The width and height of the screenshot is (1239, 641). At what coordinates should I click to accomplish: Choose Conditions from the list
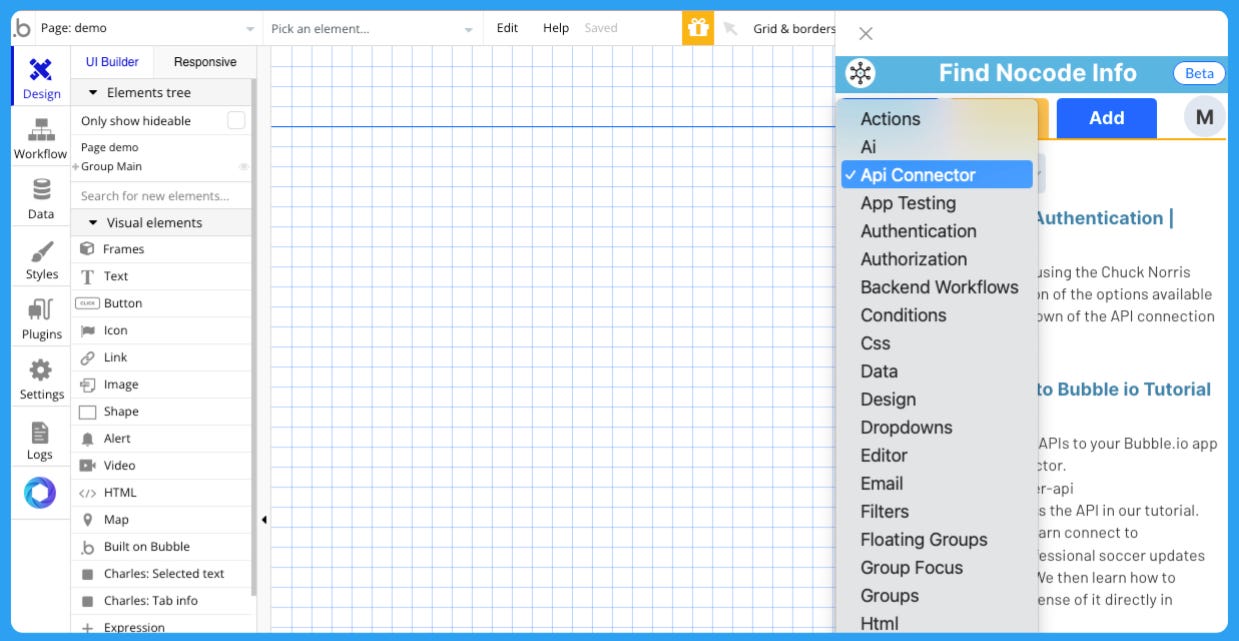937,315
